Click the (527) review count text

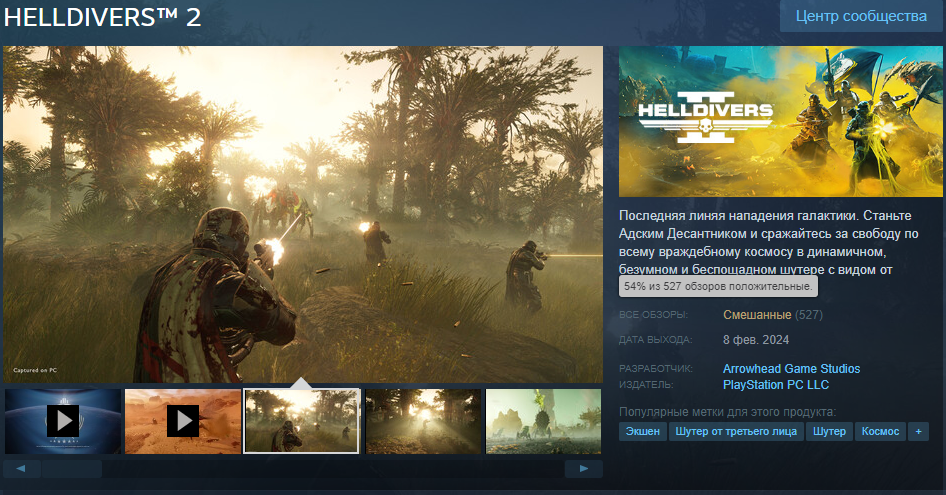tap(808, 315)
